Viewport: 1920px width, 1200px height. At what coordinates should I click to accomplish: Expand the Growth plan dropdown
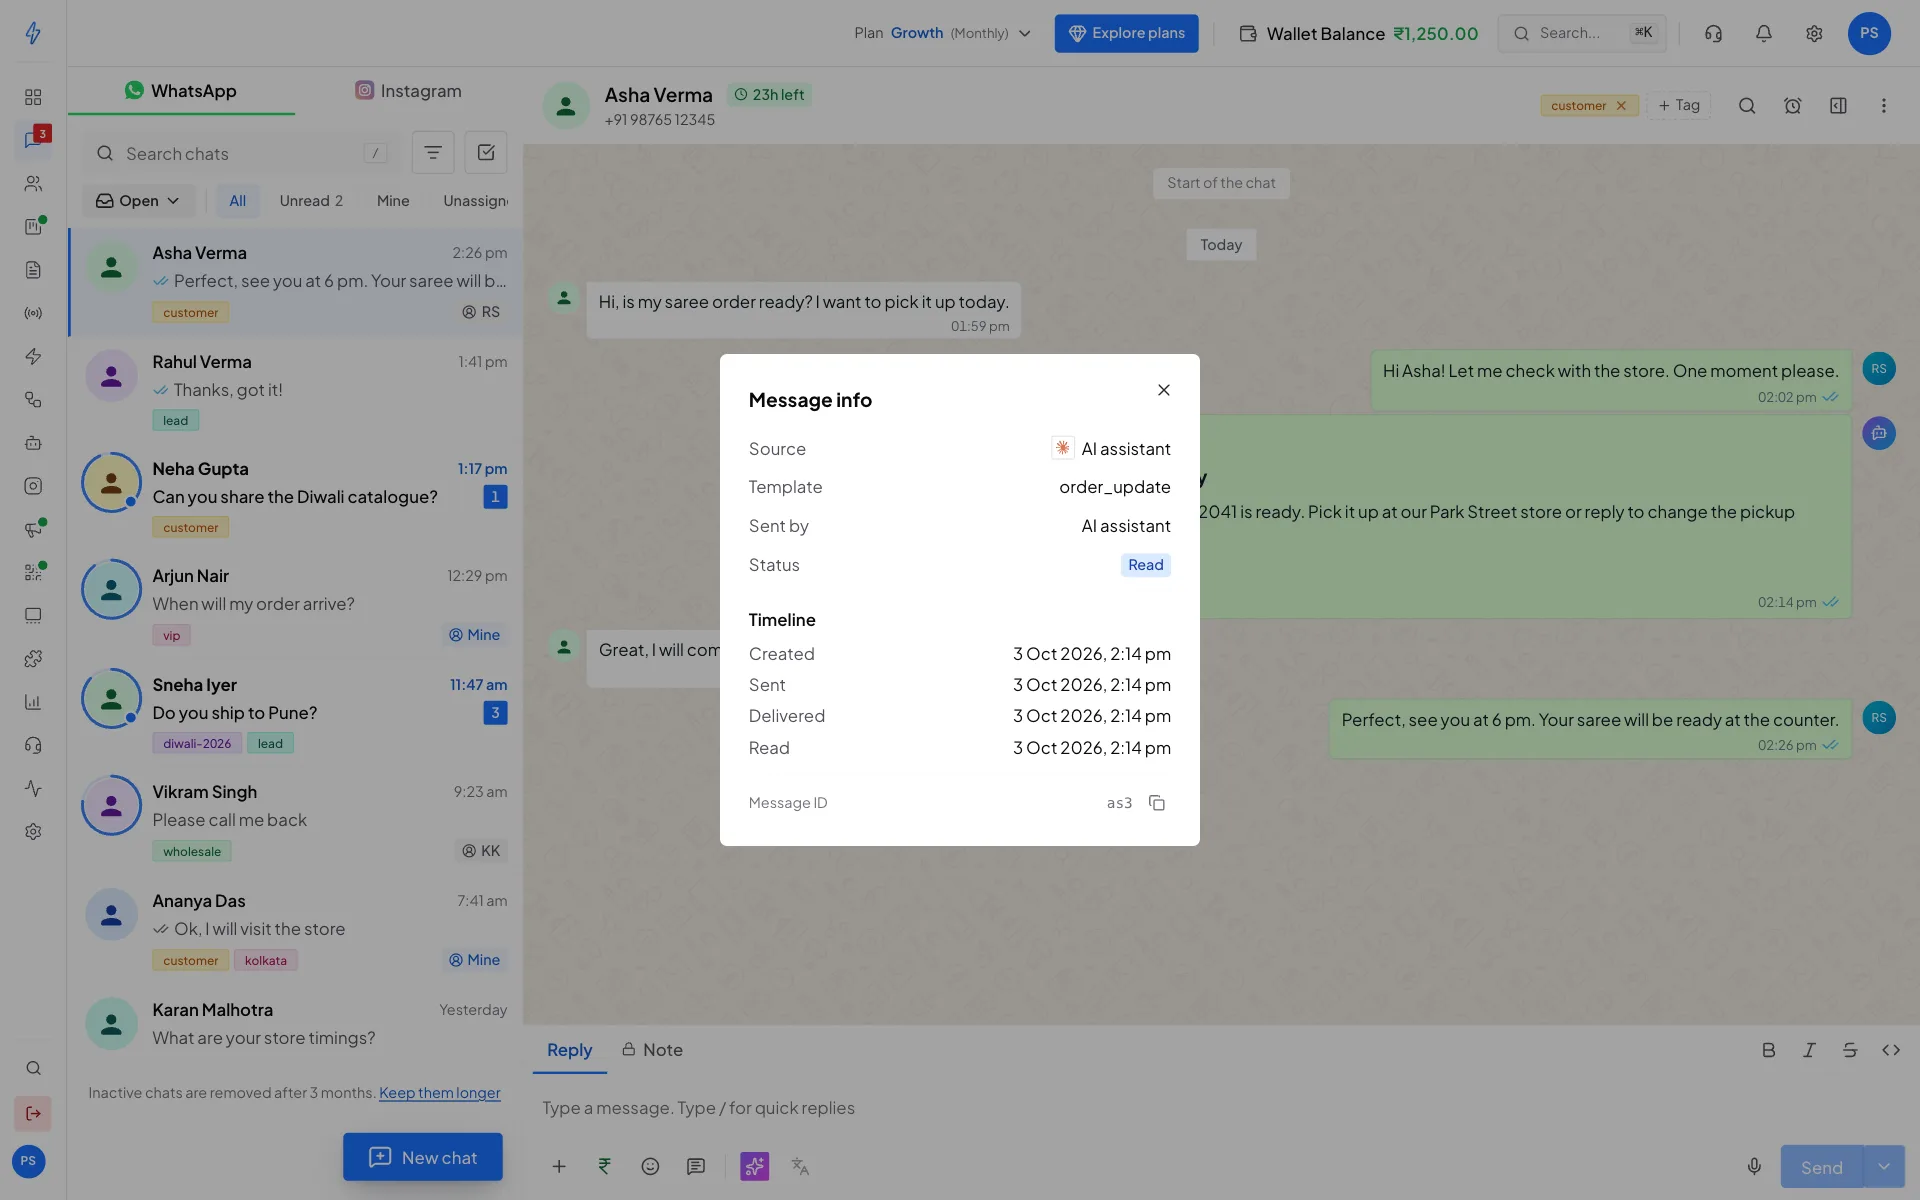pos(943,33)
